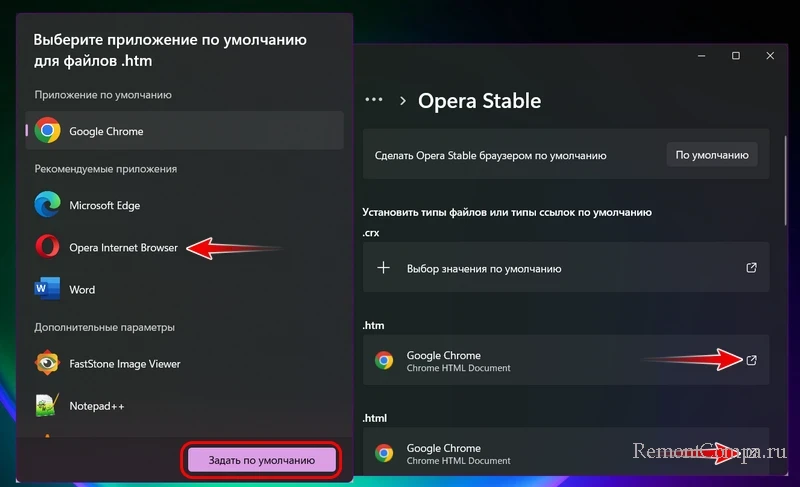Open .htm Google Chrome association row

(x=566, y=360)
